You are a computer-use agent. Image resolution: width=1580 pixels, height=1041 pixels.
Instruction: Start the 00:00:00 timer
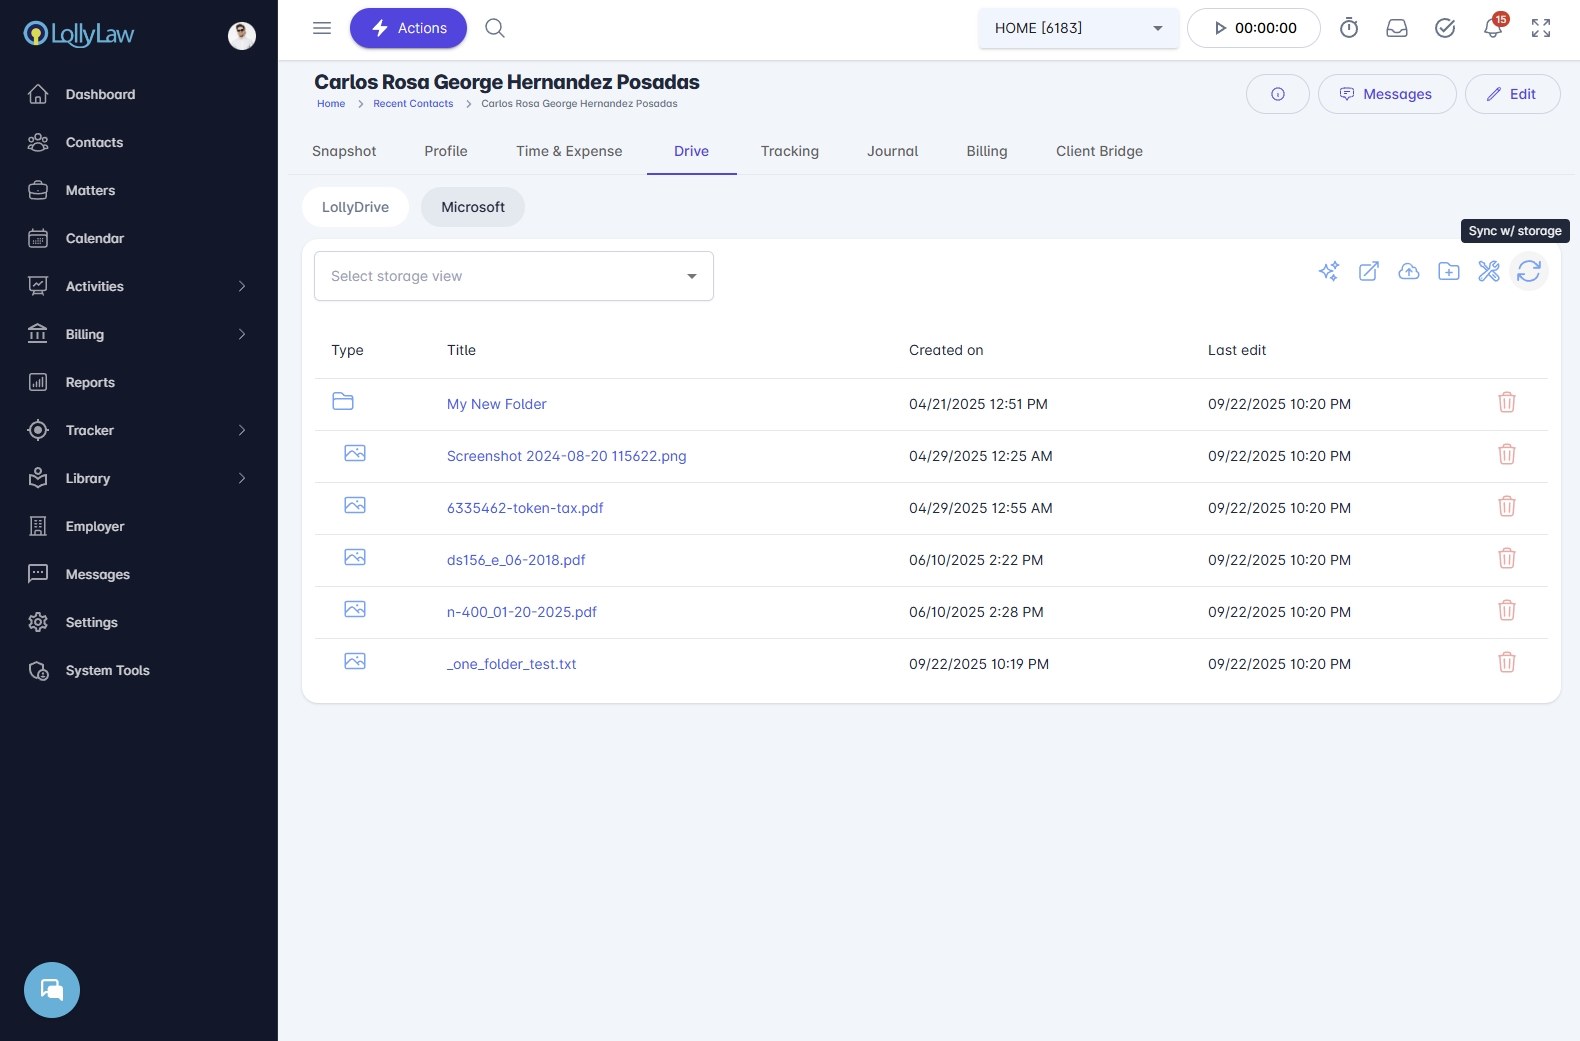1254,28
